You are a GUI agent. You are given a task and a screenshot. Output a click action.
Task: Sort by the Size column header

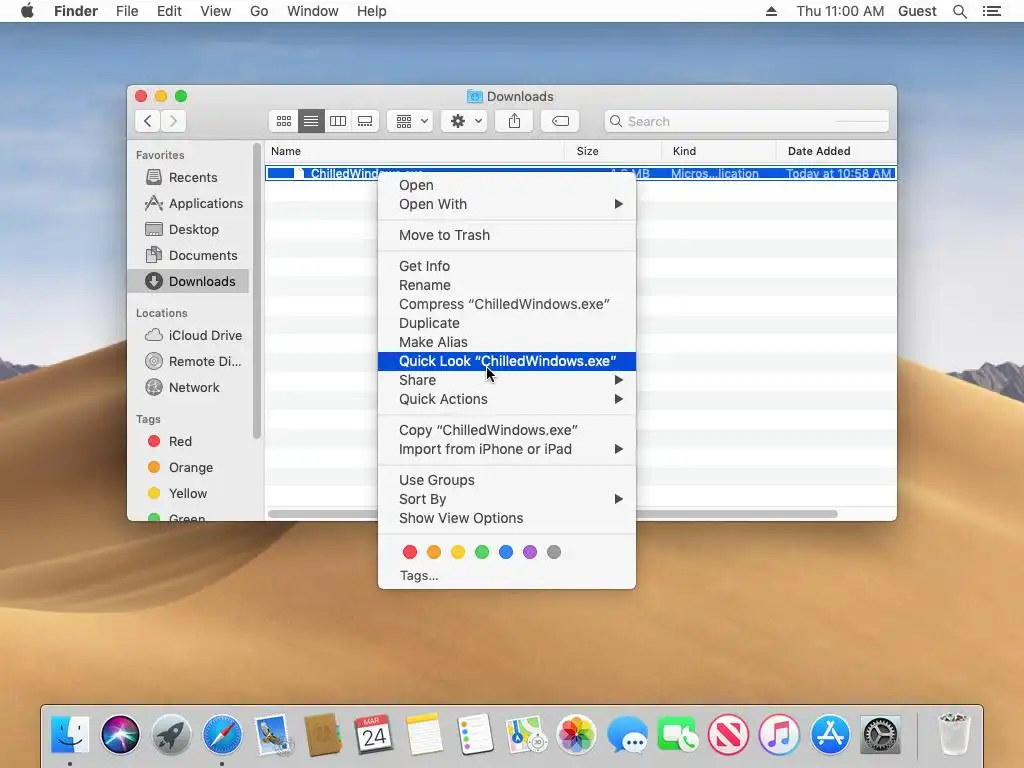click(x=613, y=152)
